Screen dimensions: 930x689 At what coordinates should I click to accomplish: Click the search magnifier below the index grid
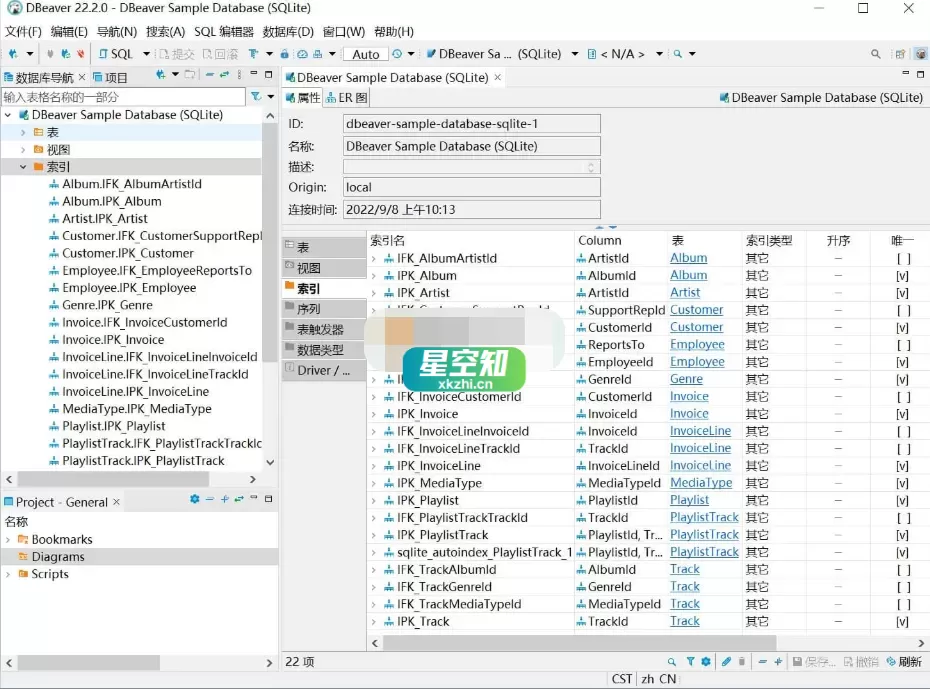672,661
